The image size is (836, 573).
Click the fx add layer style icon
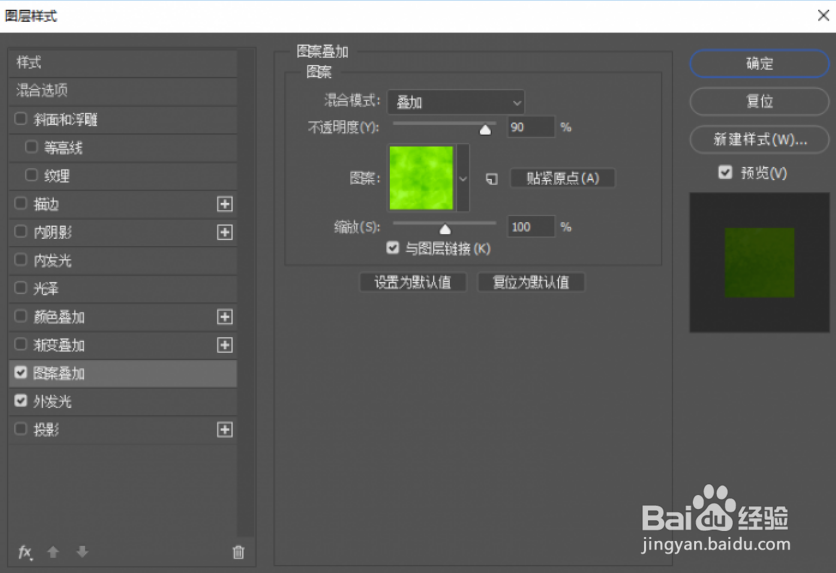click(25, 553)
